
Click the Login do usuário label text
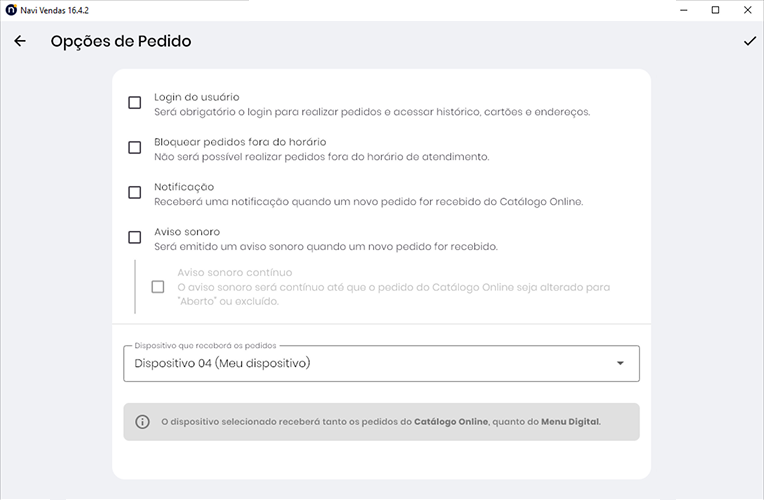pos(196,97)
